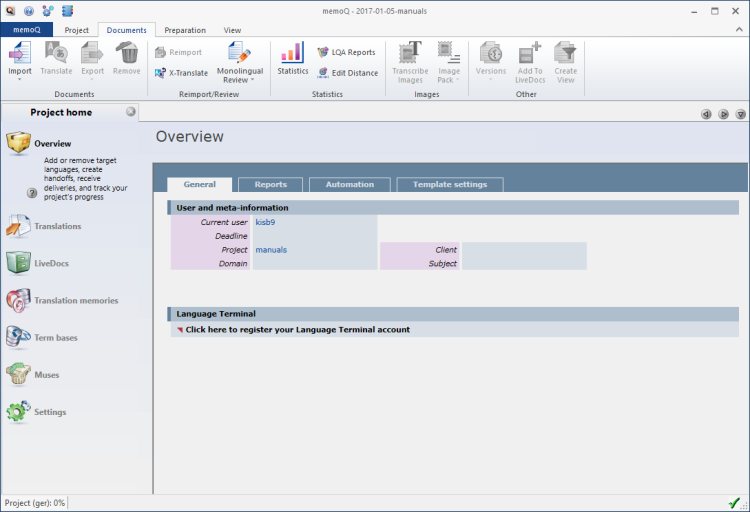Click the help question mark in sidebar
The image size is (750, 512).
32,193
